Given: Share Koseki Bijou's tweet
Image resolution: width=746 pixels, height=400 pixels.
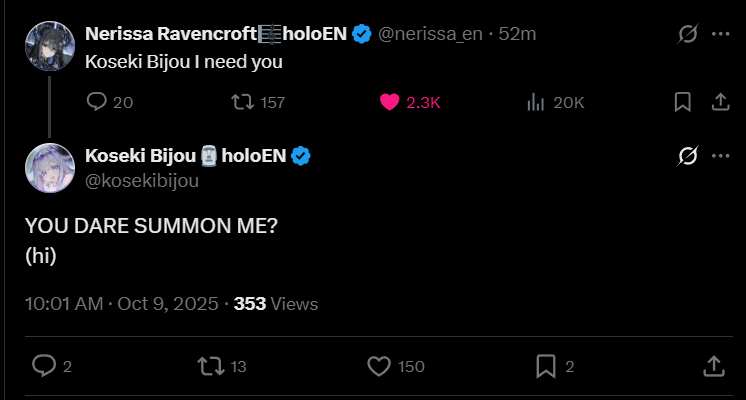Looking at the screenshot, I should 714,366.
